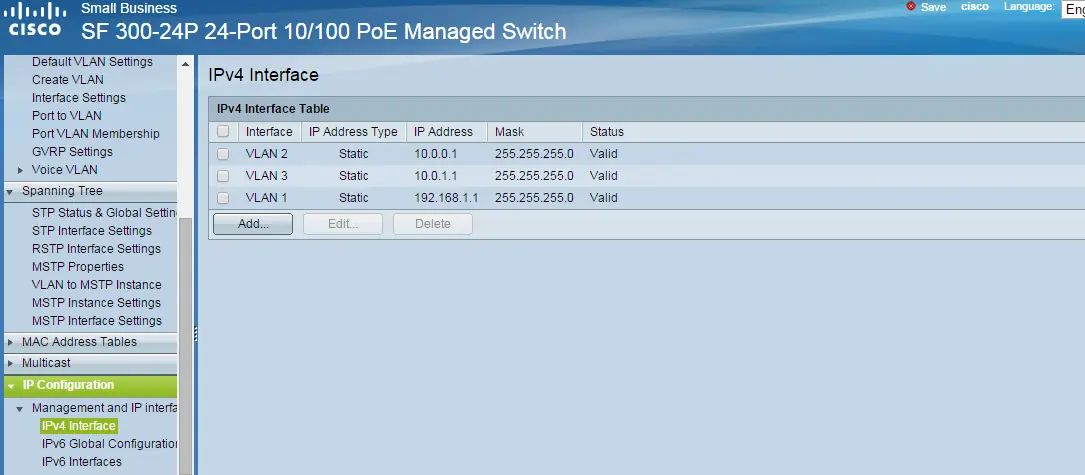Image resolution: width=1085 pixels, height=475 pixels.
Task: Open IPv6 Interfaces
Action: point(81,462)
